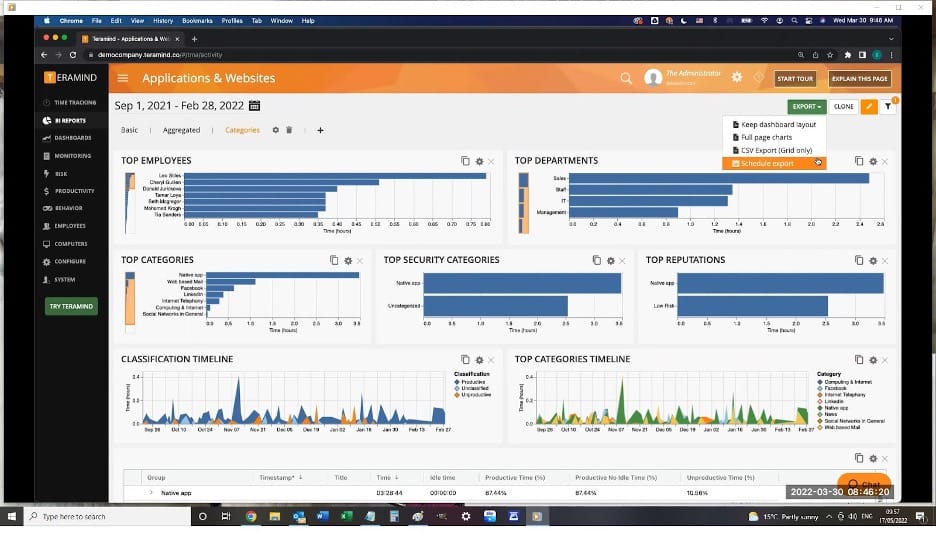Open the Export dropdown button

(806, 106)
